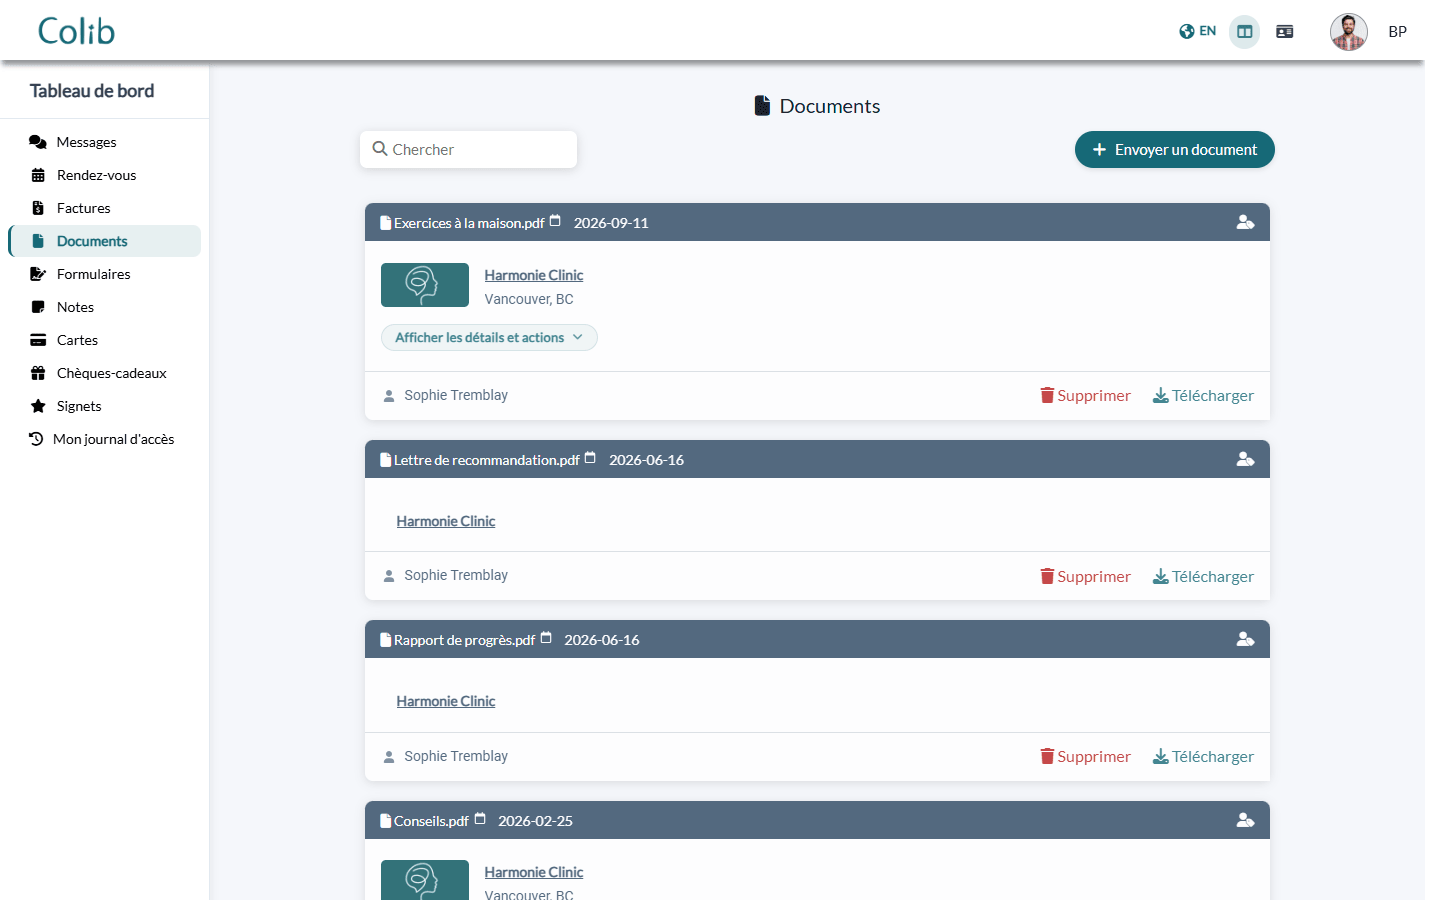Open Harmonie Clinic link under Lettre de recommandation.pdf
1440x900 pixels.
tap(445, 521)
